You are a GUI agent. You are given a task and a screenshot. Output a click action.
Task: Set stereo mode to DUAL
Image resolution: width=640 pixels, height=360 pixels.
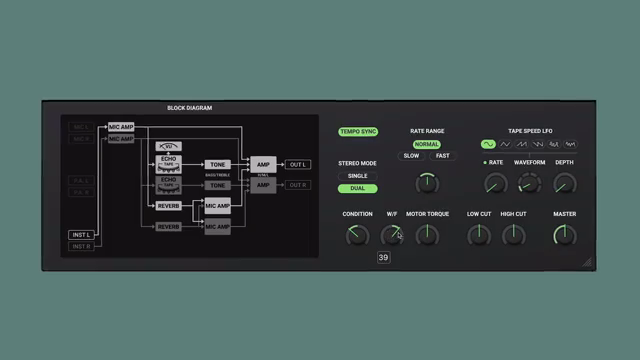point(358,188)
